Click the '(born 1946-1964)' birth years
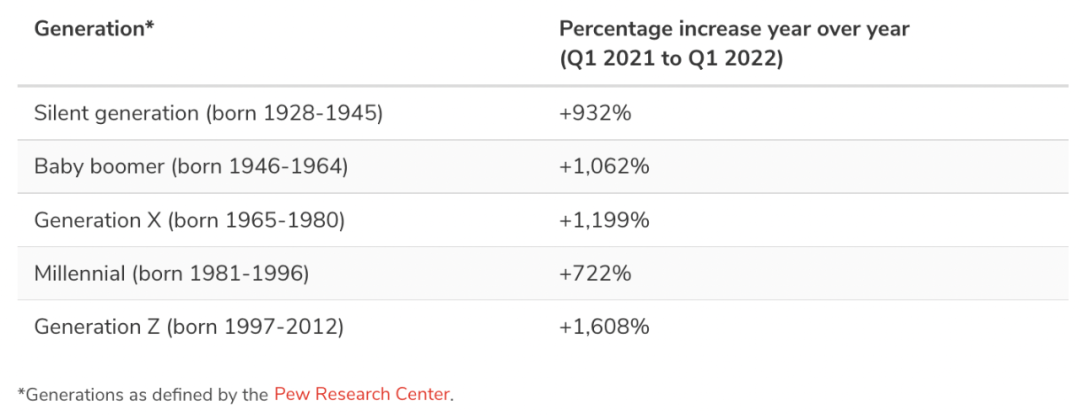This screenshot has height=415, width=1080. 258,166
